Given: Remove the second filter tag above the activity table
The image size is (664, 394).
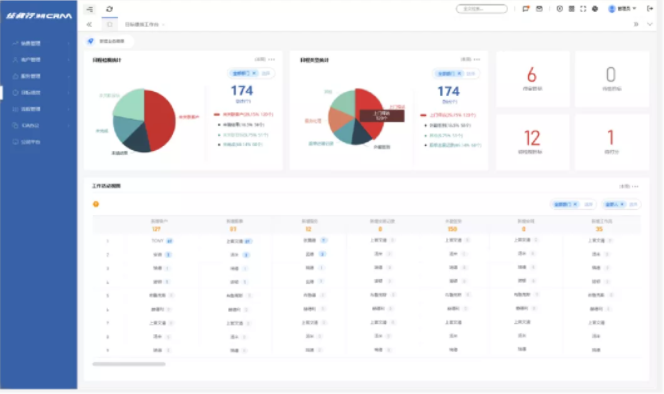Looking at the screenshot, I should pos(622,204).
